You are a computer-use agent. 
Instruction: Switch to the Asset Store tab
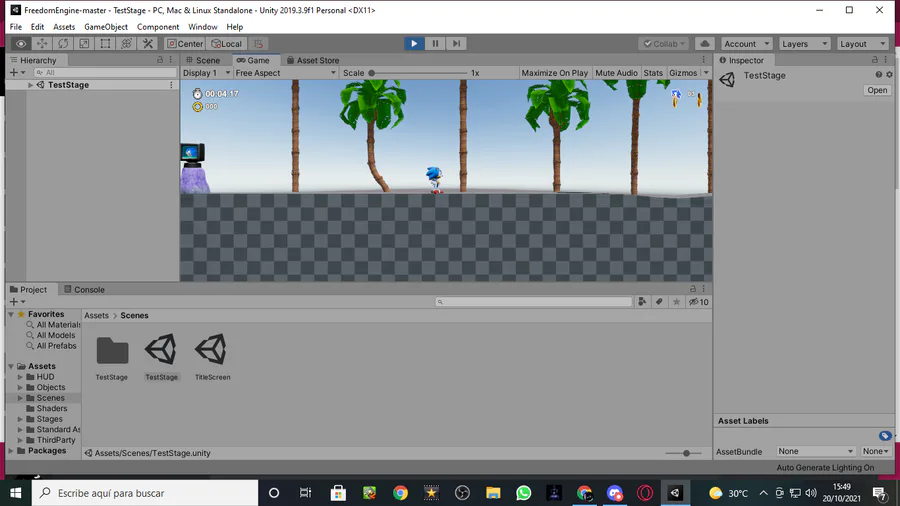[x=313, y=60]
